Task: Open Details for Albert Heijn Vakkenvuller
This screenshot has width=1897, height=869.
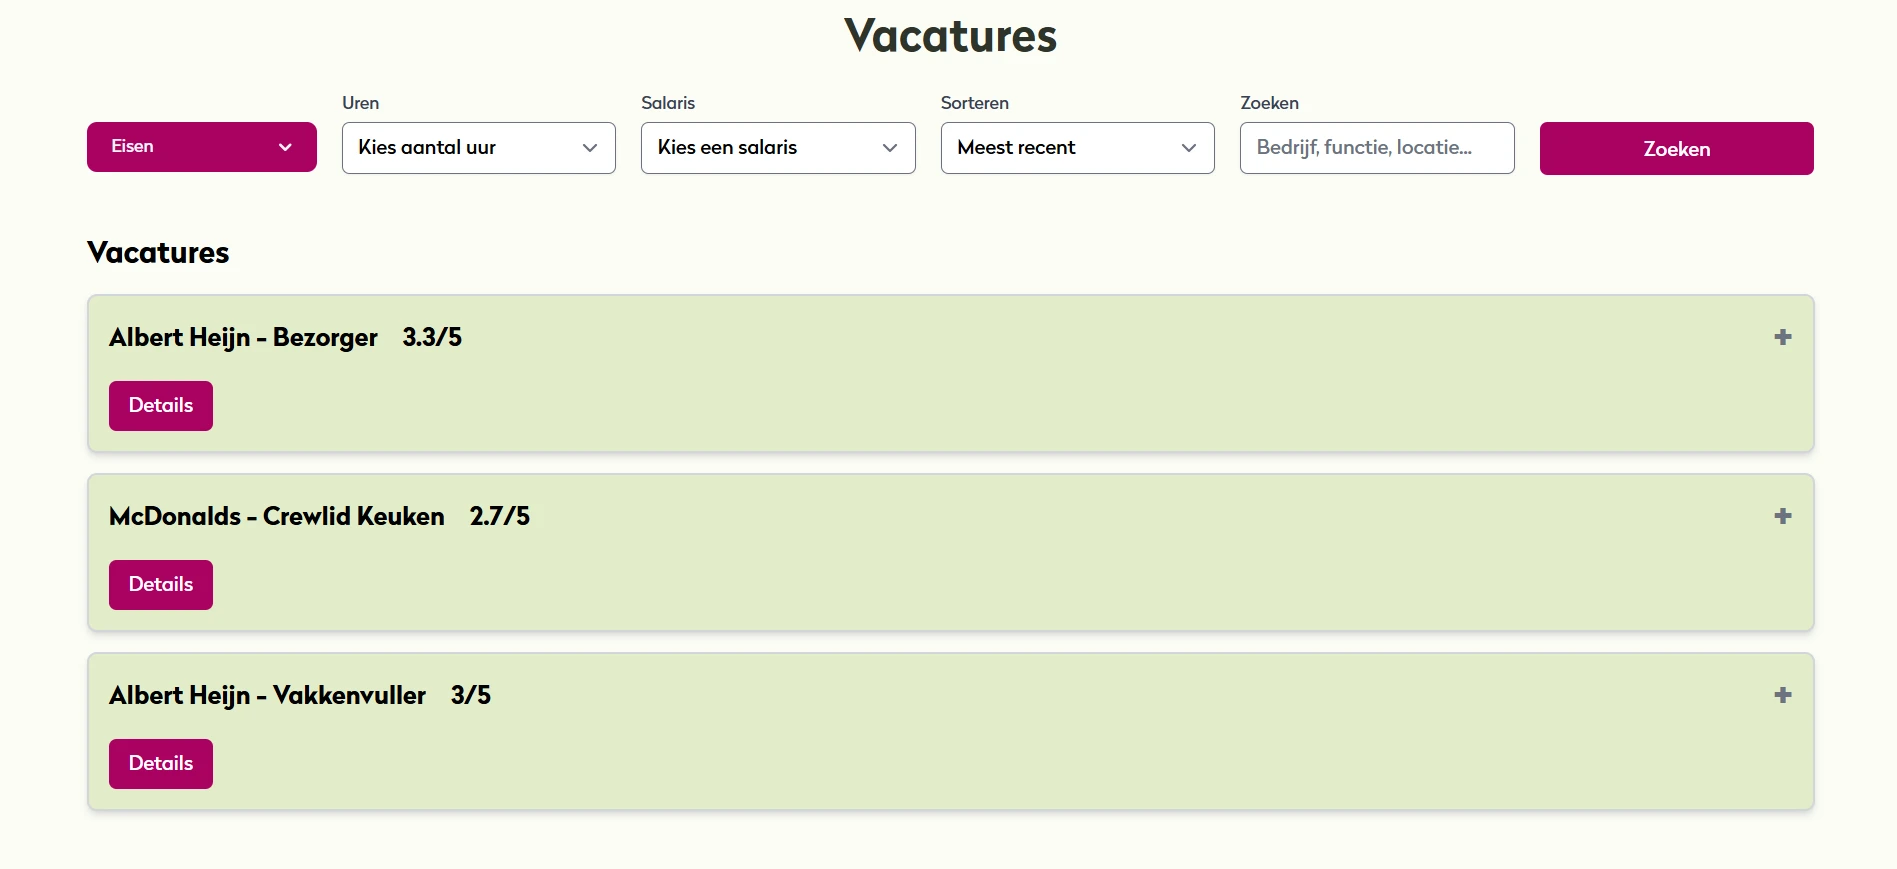Action: (x=160, y=763)
